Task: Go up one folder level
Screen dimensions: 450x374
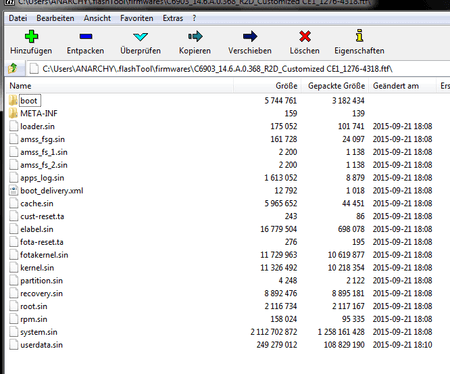Action: click(x=13, y=69)
